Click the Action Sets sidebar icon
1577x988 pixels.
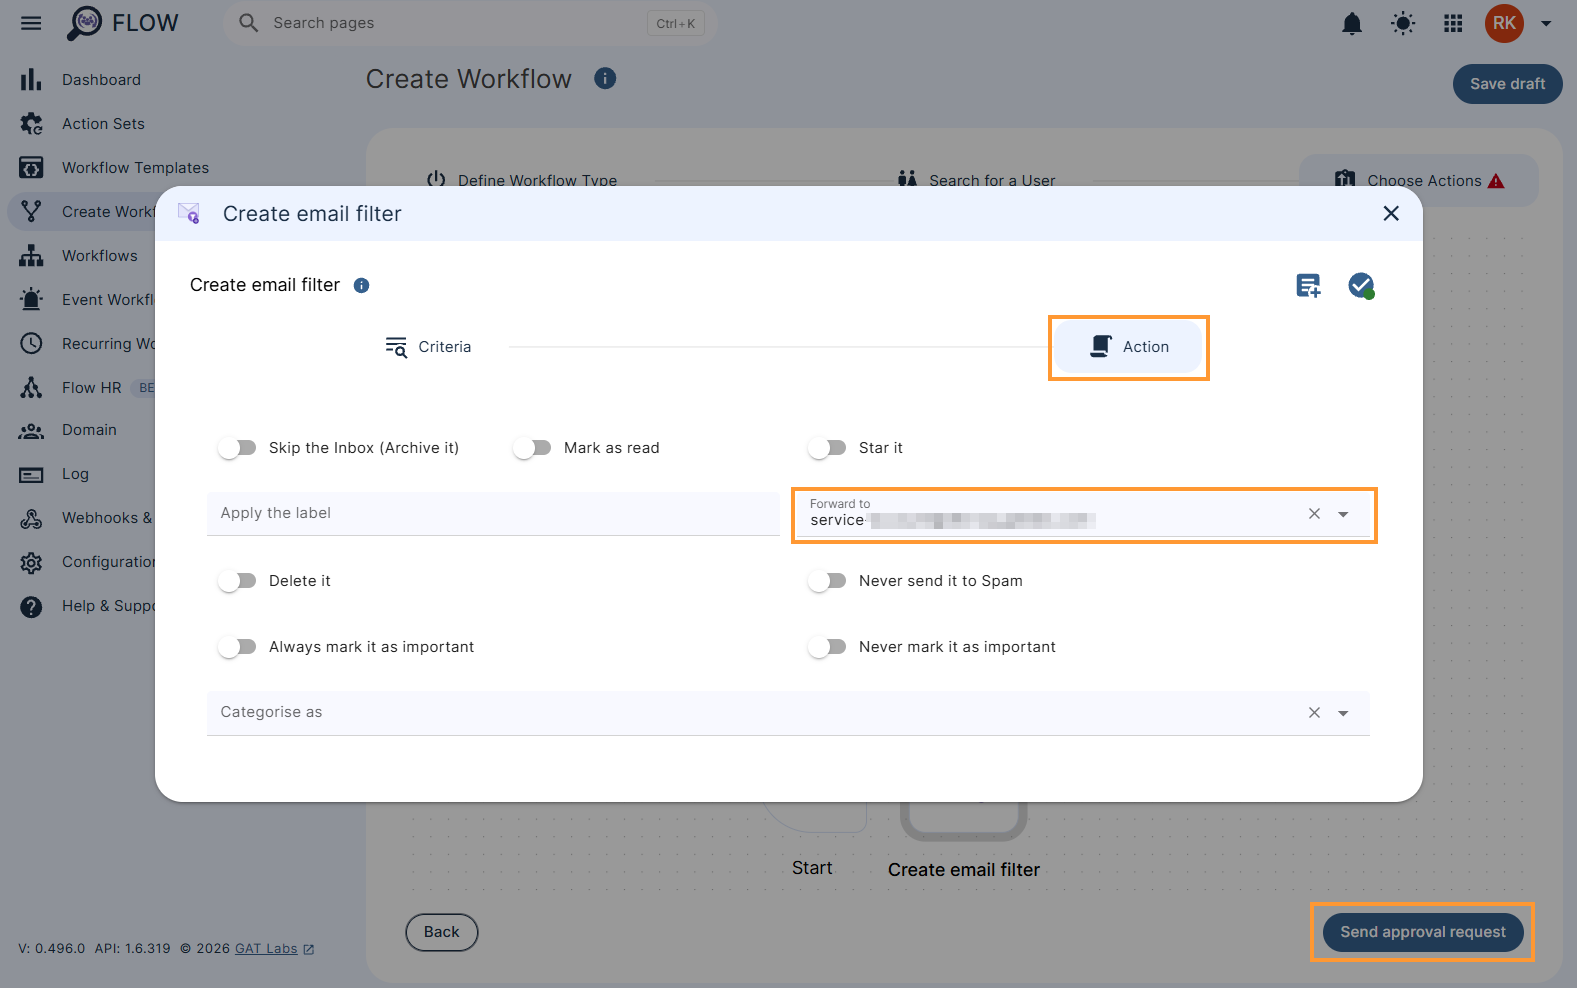pos(31,124)
